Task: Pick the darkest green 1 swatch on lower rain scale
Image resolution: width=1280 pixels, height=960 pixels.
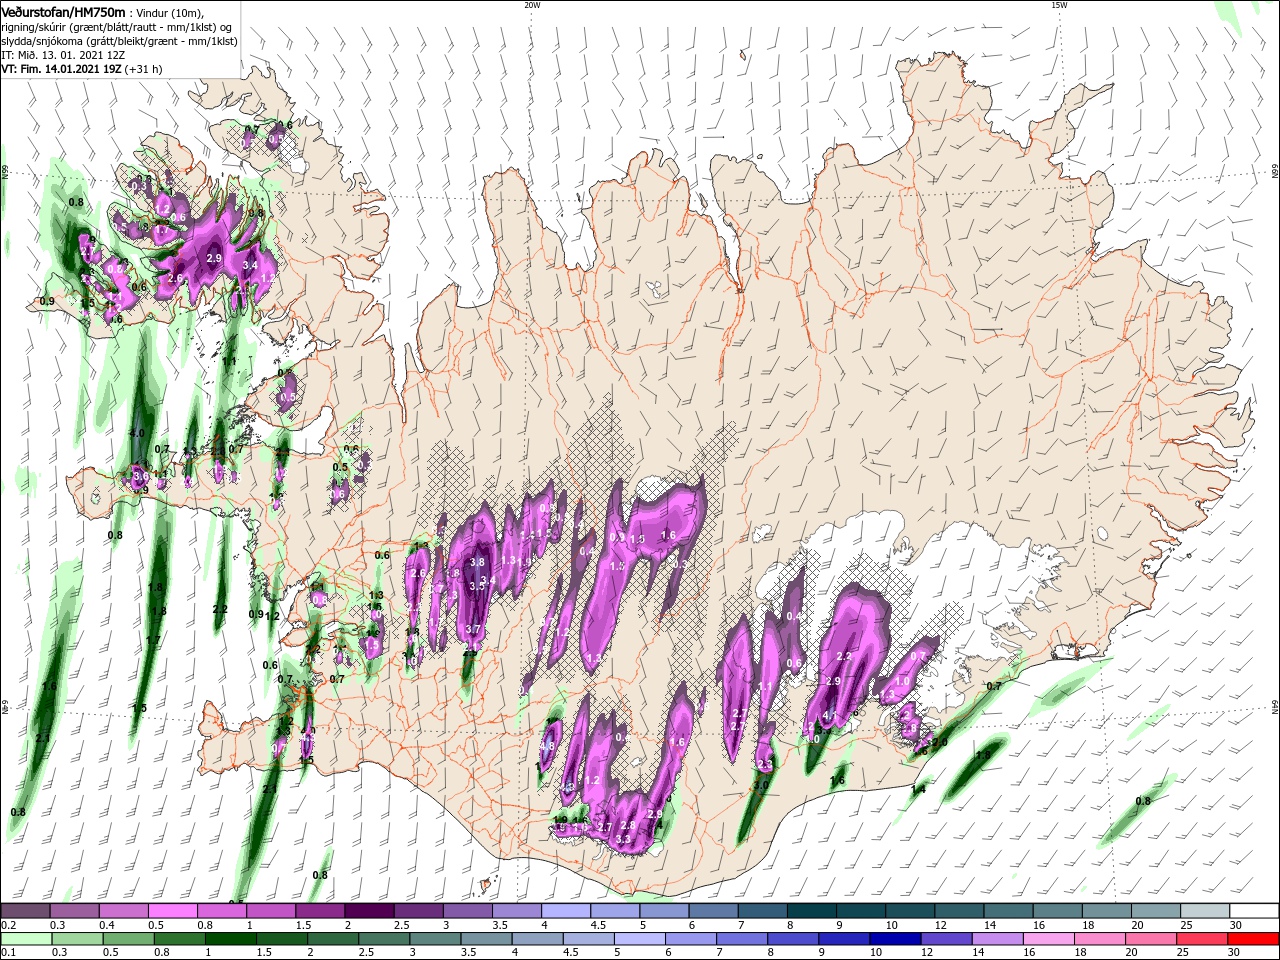Action: click(x=232, y=939)
